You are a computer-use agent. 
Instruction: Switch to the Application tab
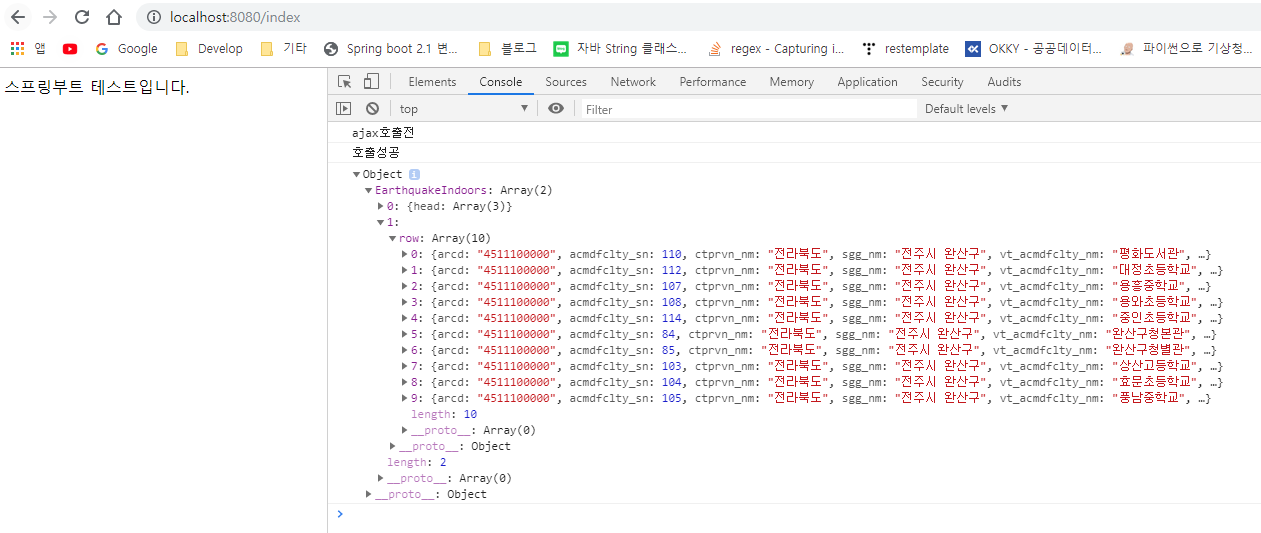[867, 82]
